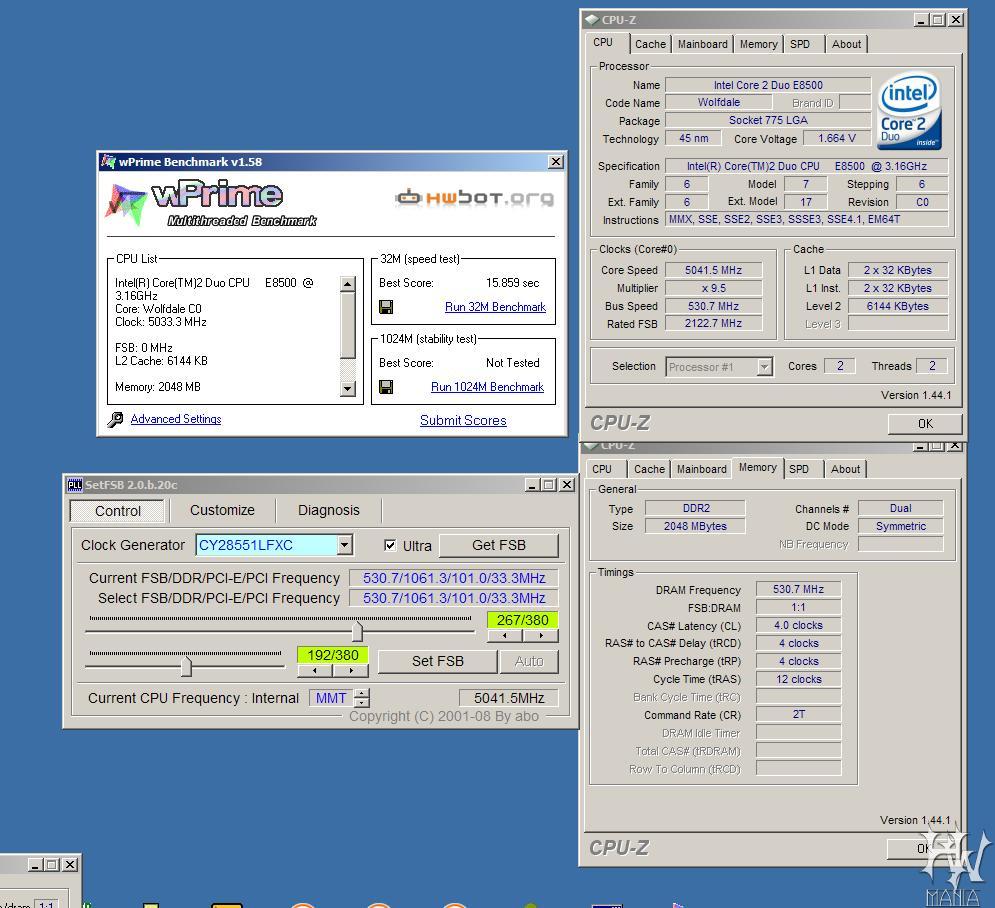Click the MMT stepper up arrow
Screen dimensions: 995x908
(362, 694)
